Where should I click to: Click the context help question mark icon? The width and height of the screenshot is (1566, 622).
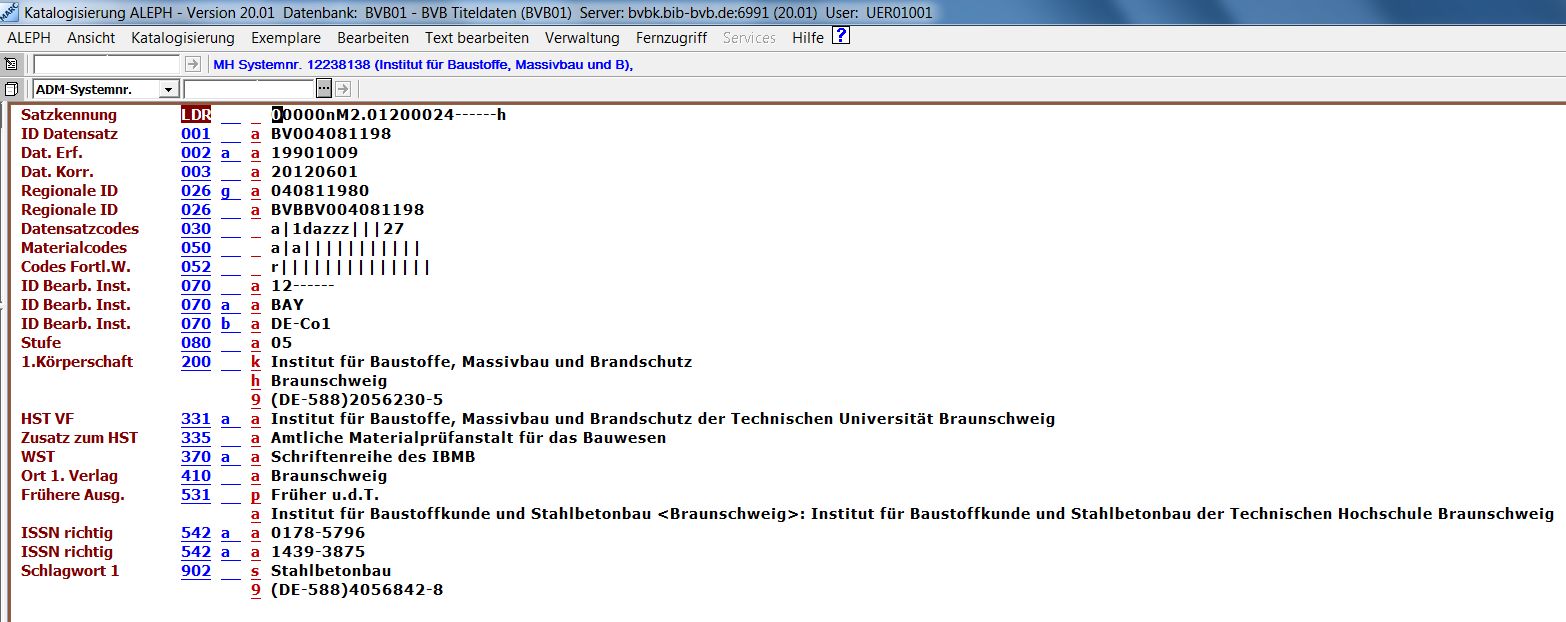click(840, 37)
